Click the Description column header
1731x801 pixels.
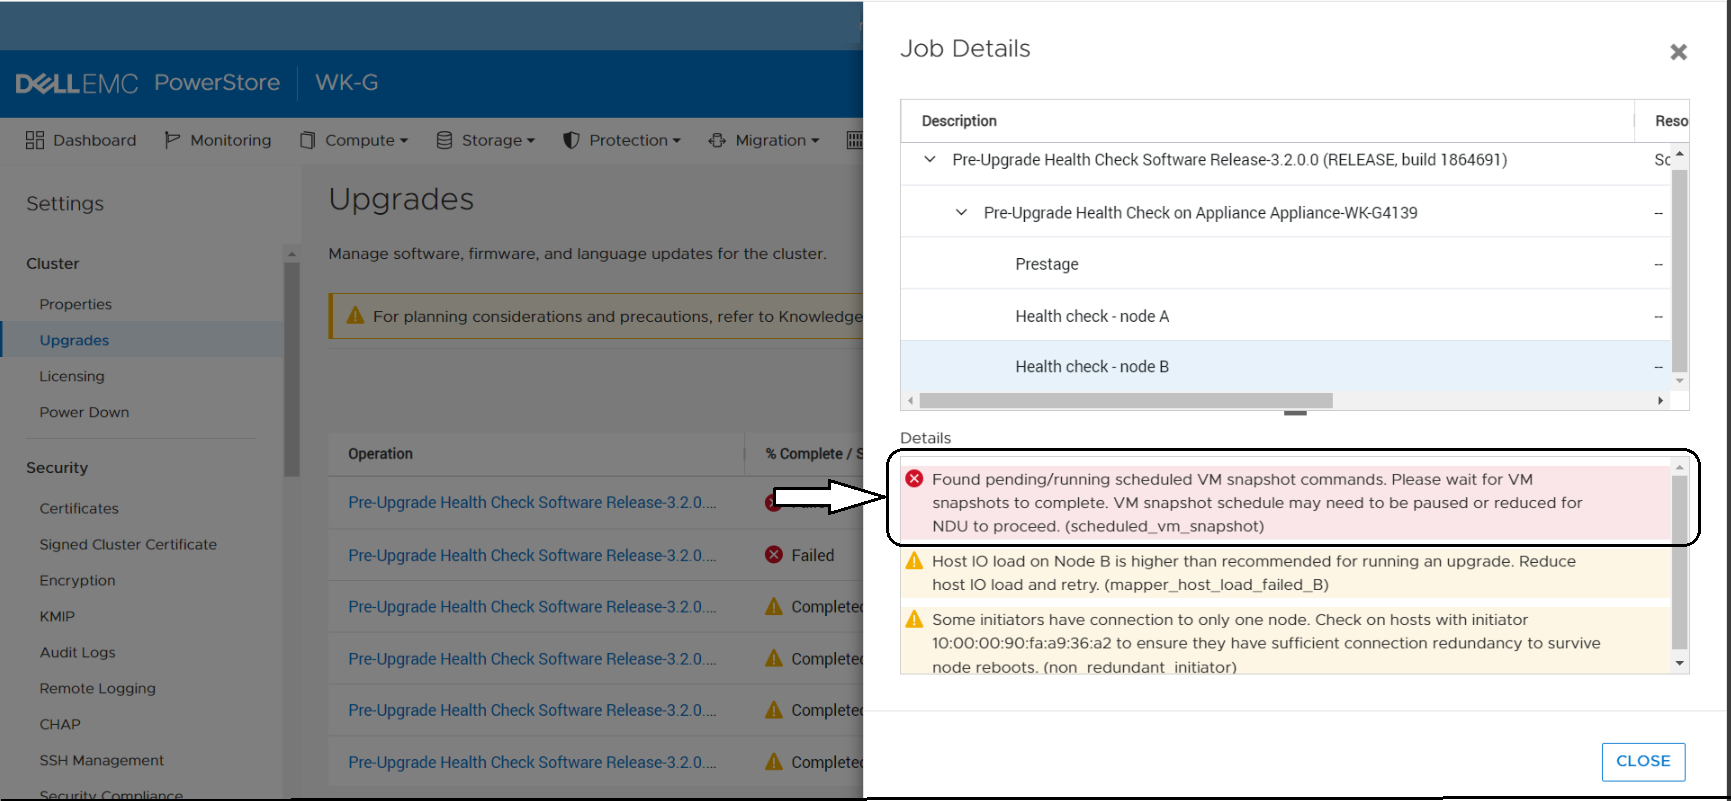(x=959, y=121)
